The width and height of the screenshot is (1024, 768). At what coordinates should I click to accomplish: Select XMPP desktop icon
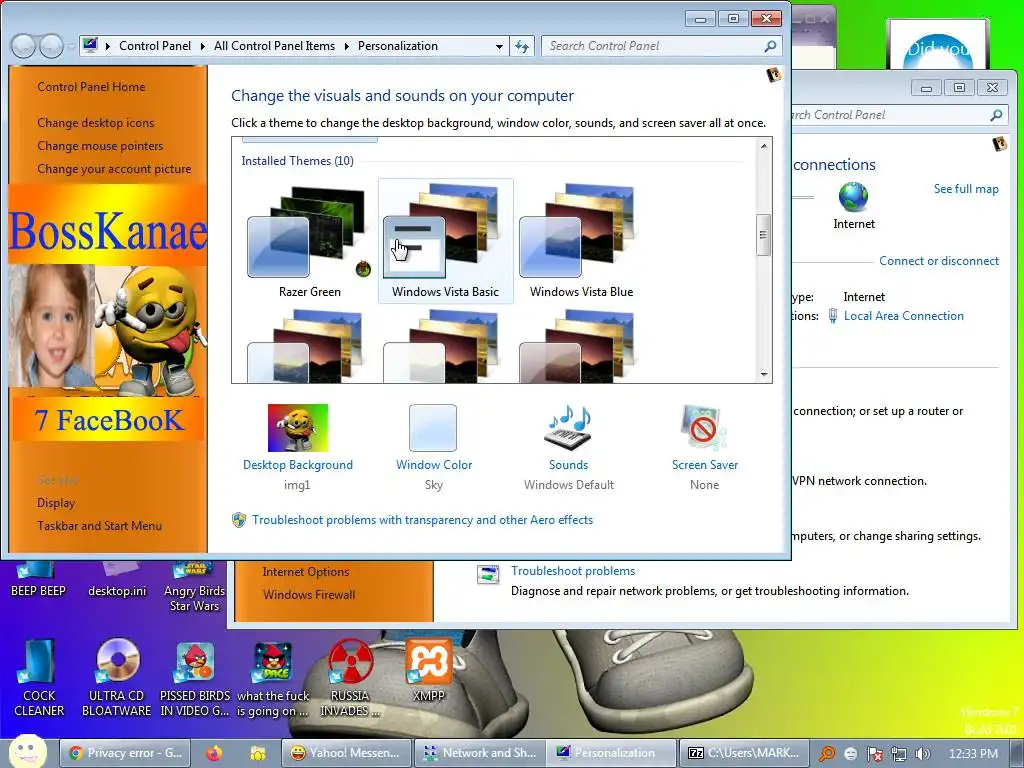click(428, 669)
